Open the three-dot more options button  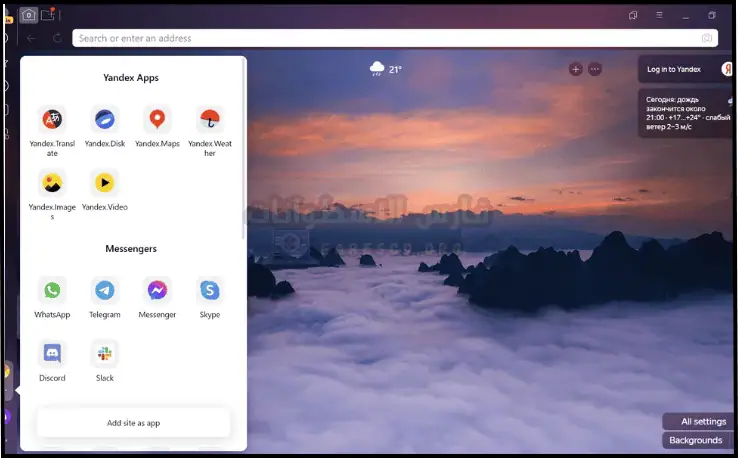(x=595, y=69)
